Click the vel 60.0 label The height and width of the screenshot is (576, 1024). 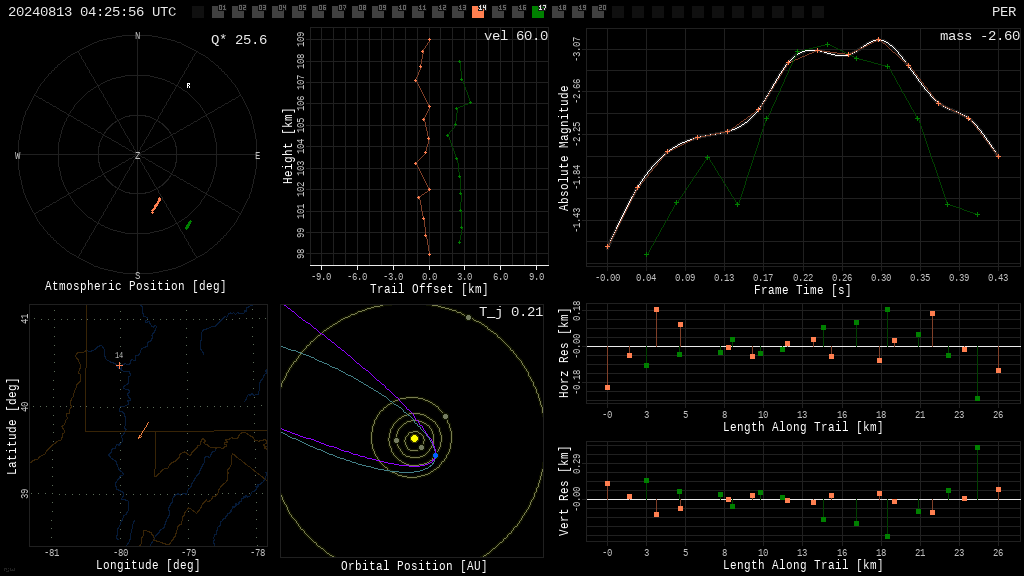pos(516,36)
